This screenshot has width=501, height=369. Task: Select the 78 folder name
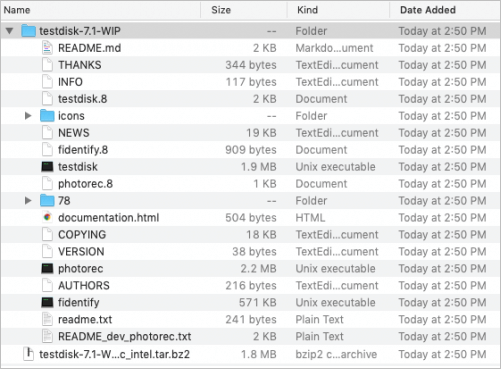pyautogui.click(x=64, y=201)
